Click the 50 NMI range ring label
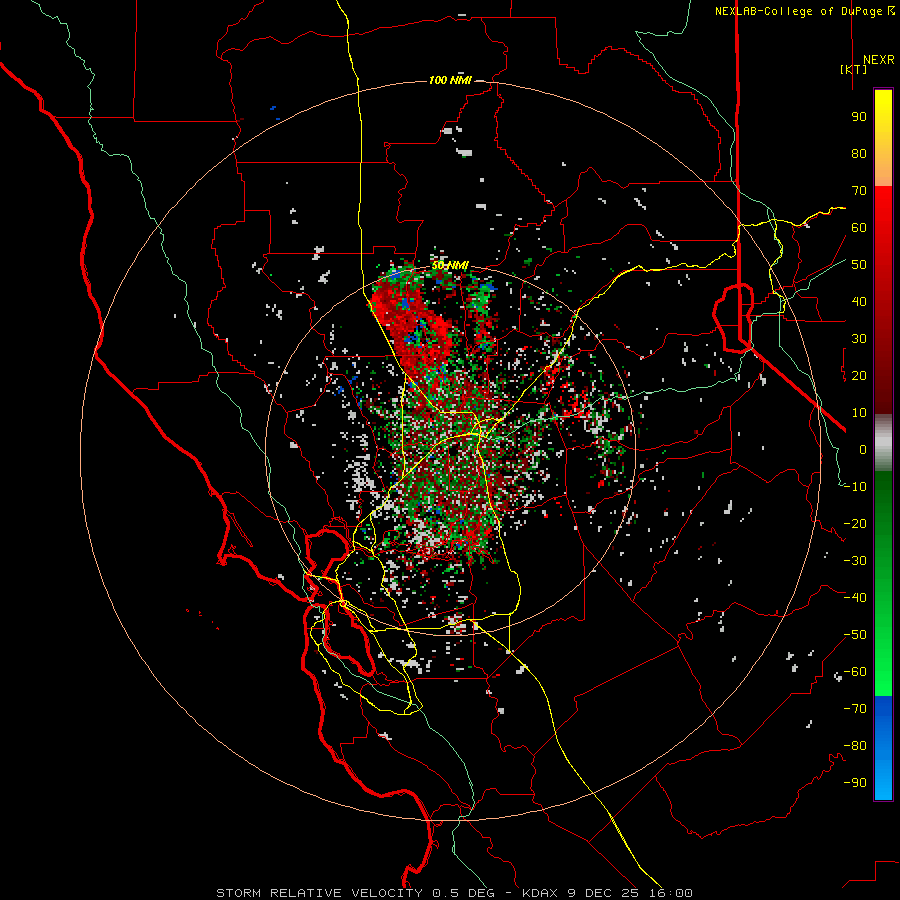This screenshot has height=900, width=900. click(x=450, y=265)
